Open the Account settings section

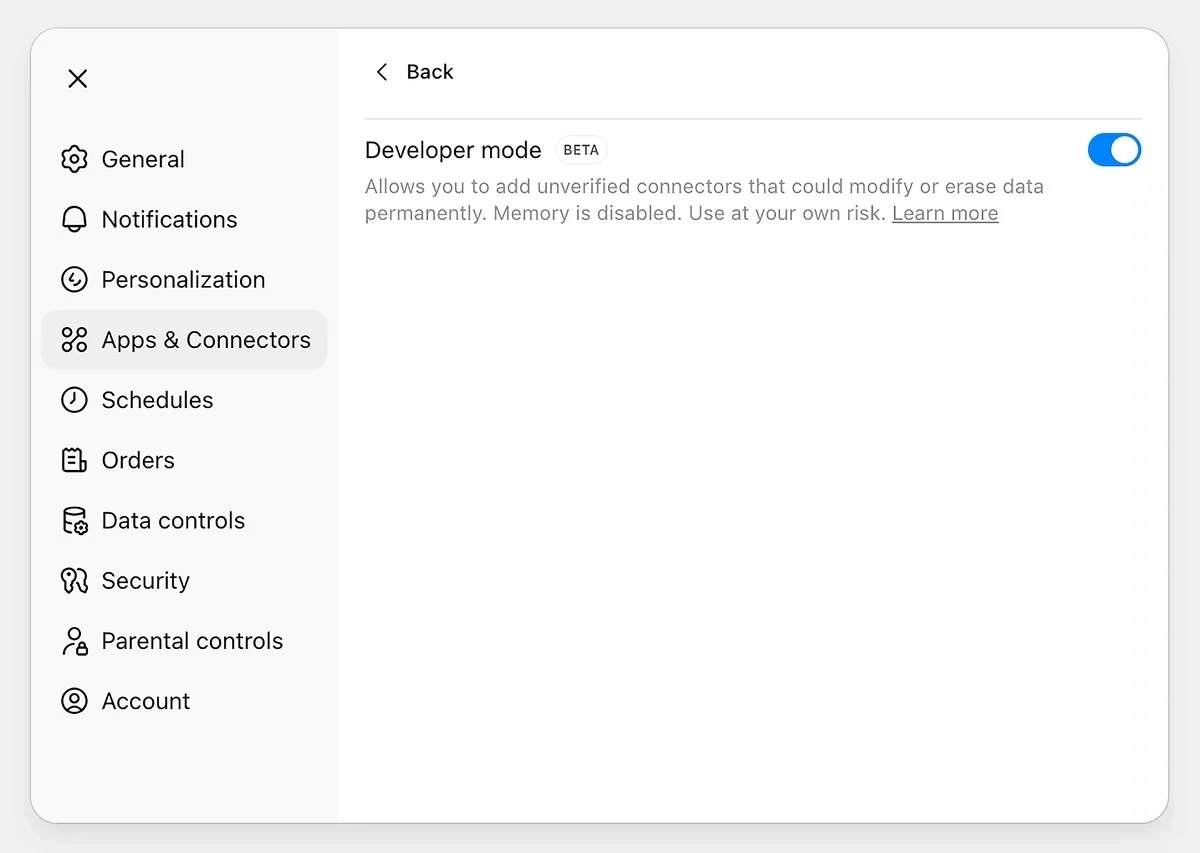point(145,701)
